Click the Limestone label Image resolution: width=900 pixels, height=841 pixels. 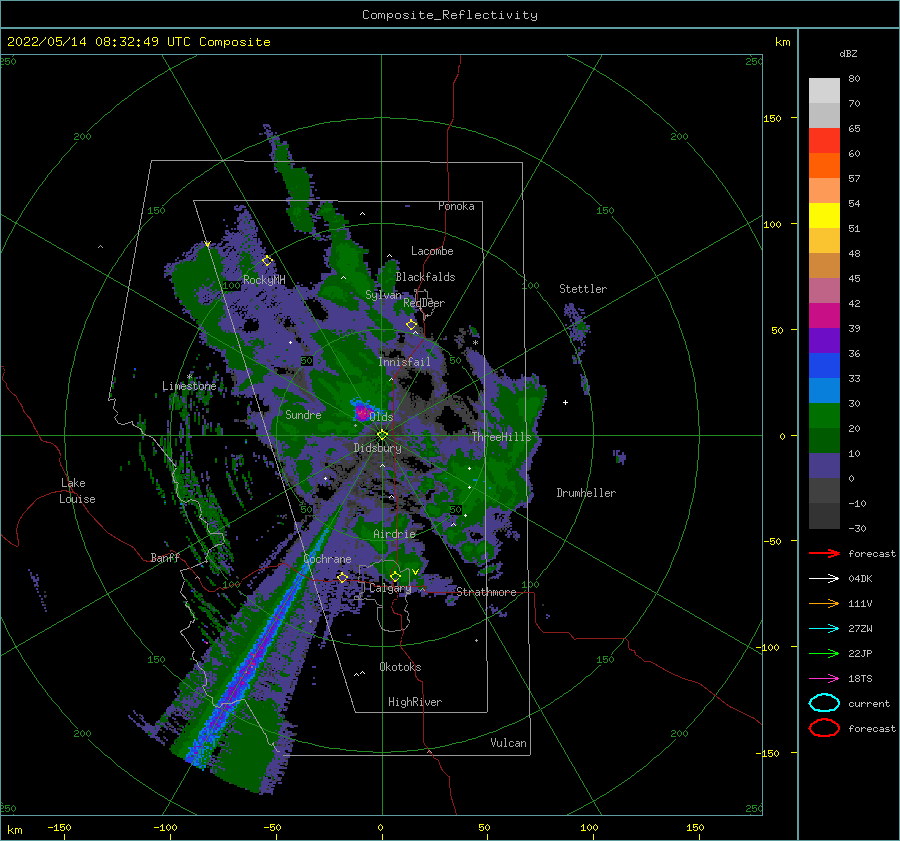point(189,386)
